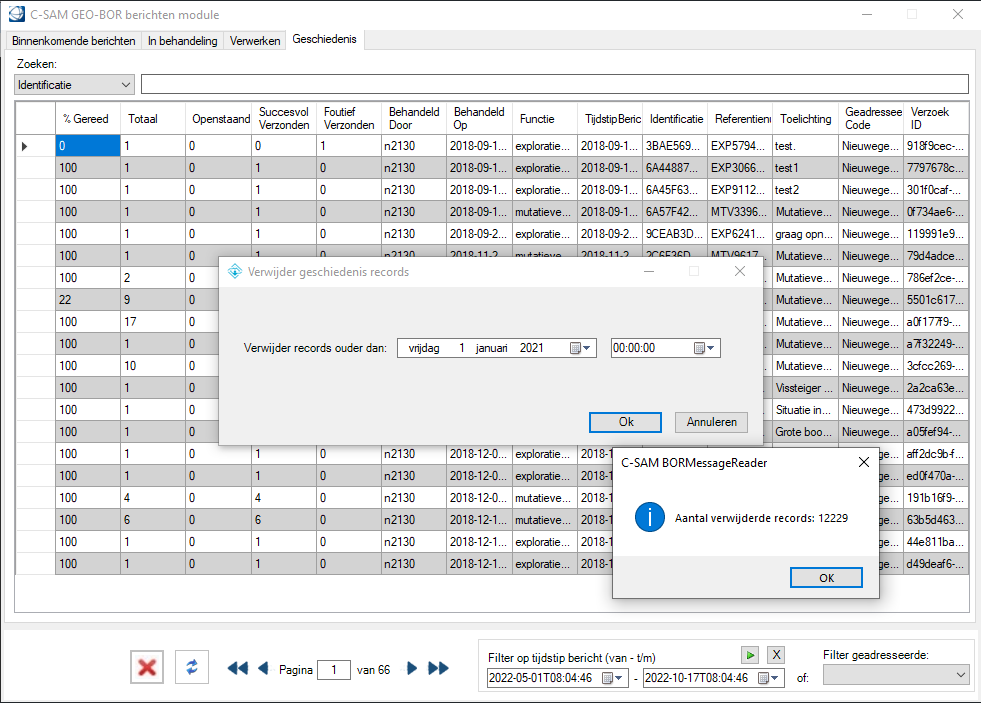Click the blue refresh arrows button

(191, 667)
